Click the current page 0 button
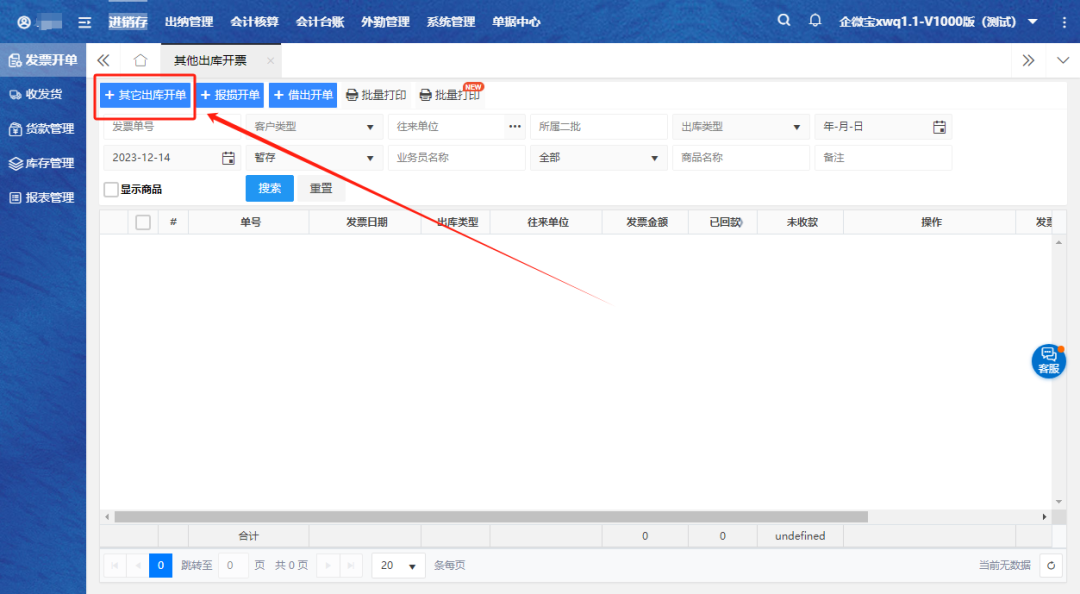The height and width of the screenshot is (594, 1080). tap(160, 566)
